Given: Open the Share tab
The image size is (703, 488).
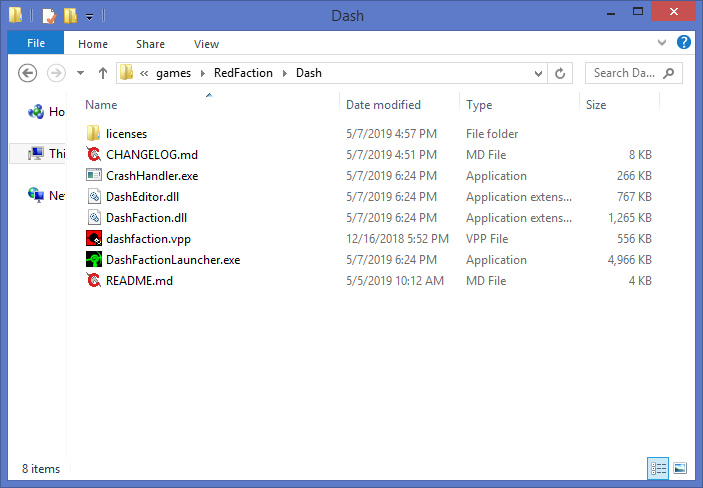Looking at the screenshot, I should tap(151, 44).
